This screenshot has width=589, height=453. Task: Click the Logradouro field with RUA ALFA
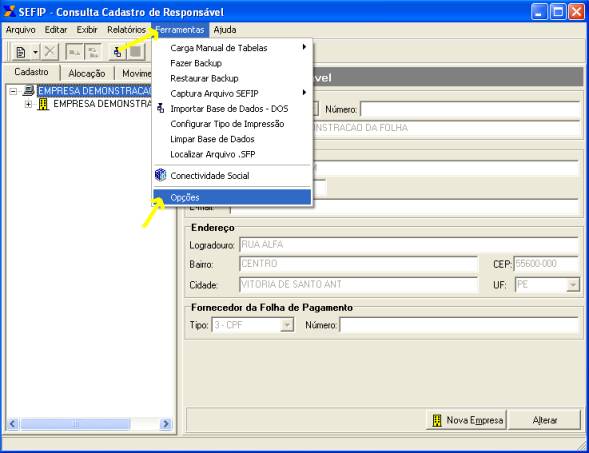pos(409,245)
